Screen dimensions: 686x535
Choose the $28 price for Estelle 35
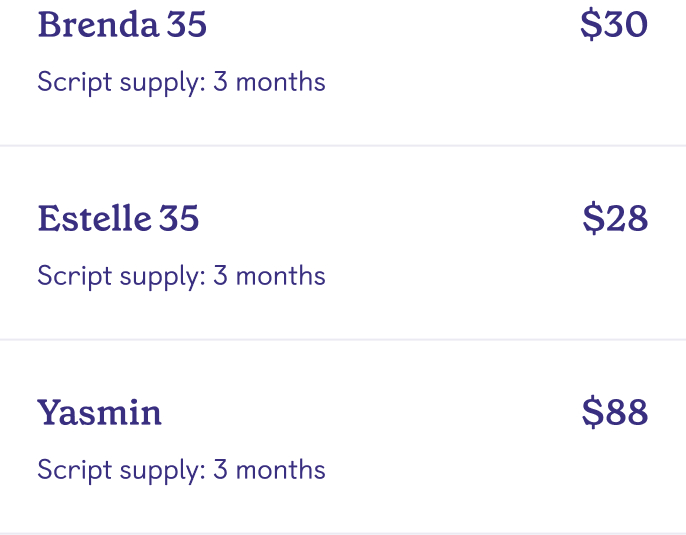click(615, 219)
